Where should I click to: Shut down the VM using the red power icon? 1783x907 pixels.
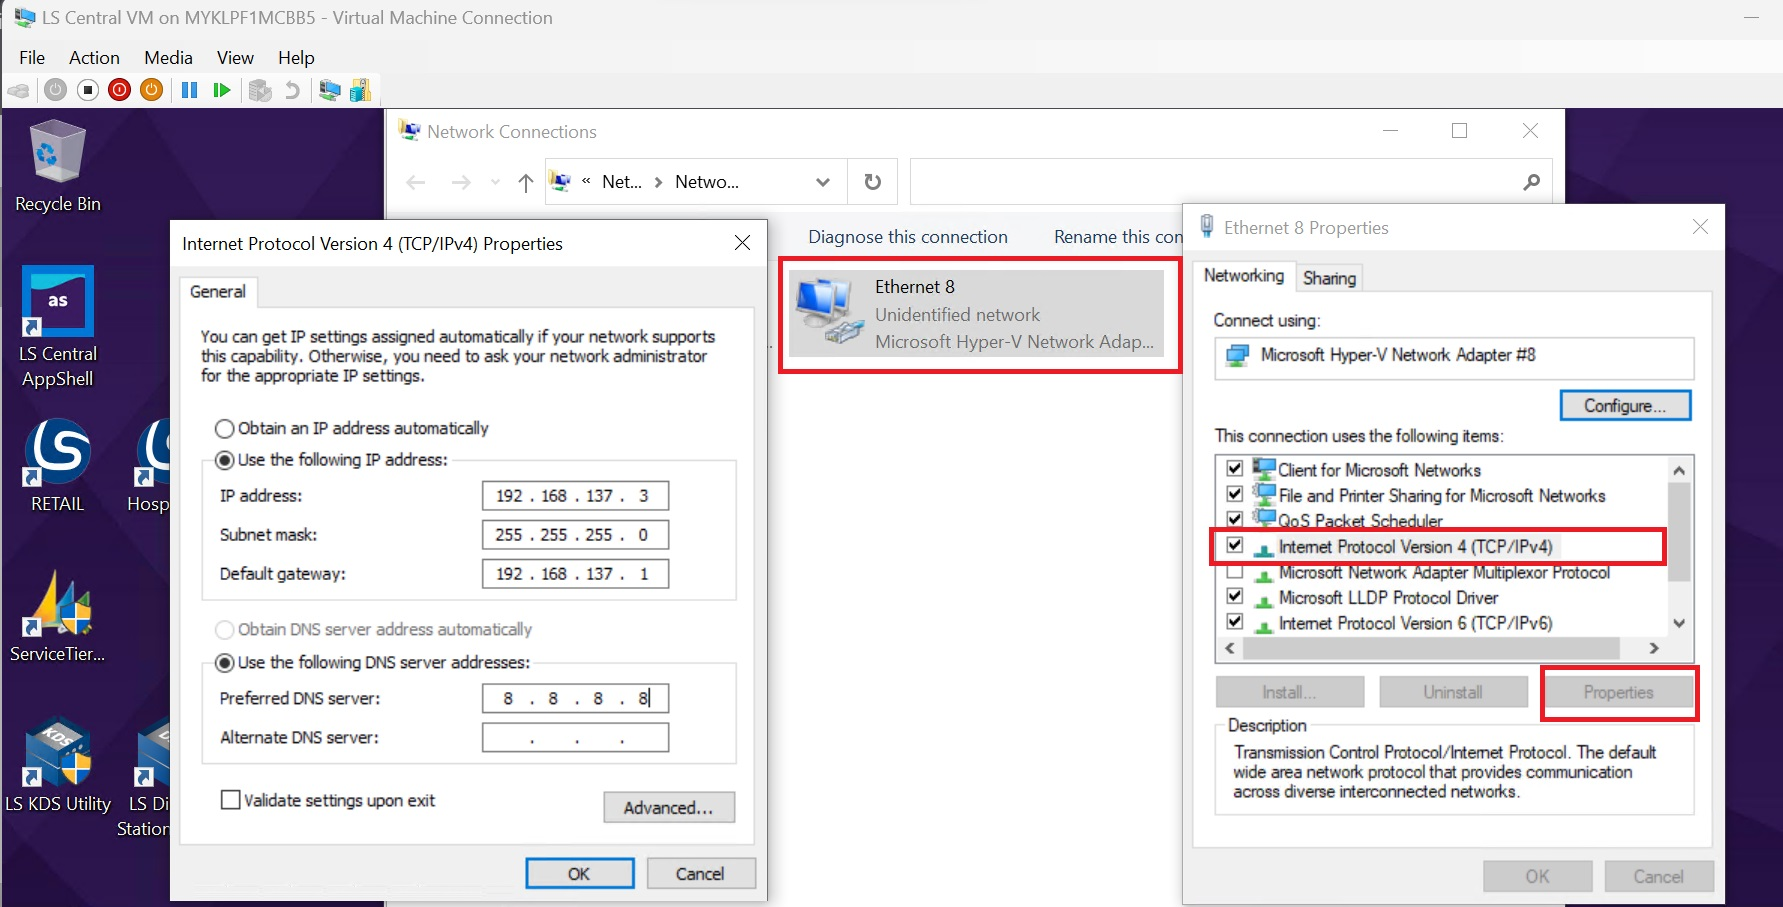pos(120,90)
